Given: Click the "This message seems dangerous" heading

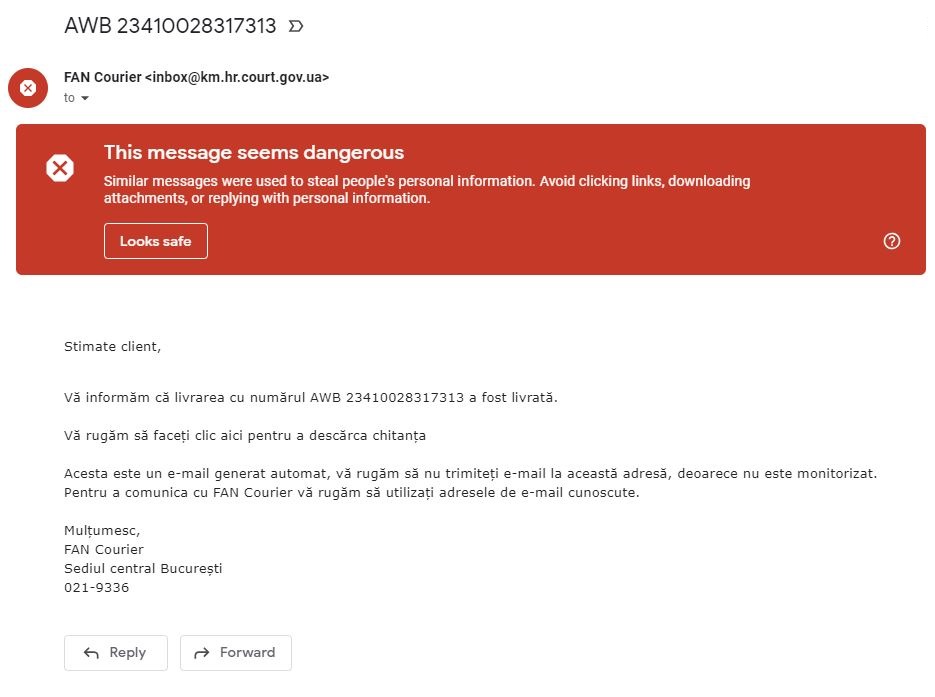Looking at the screenshot, I should click(x=254, y=153).
